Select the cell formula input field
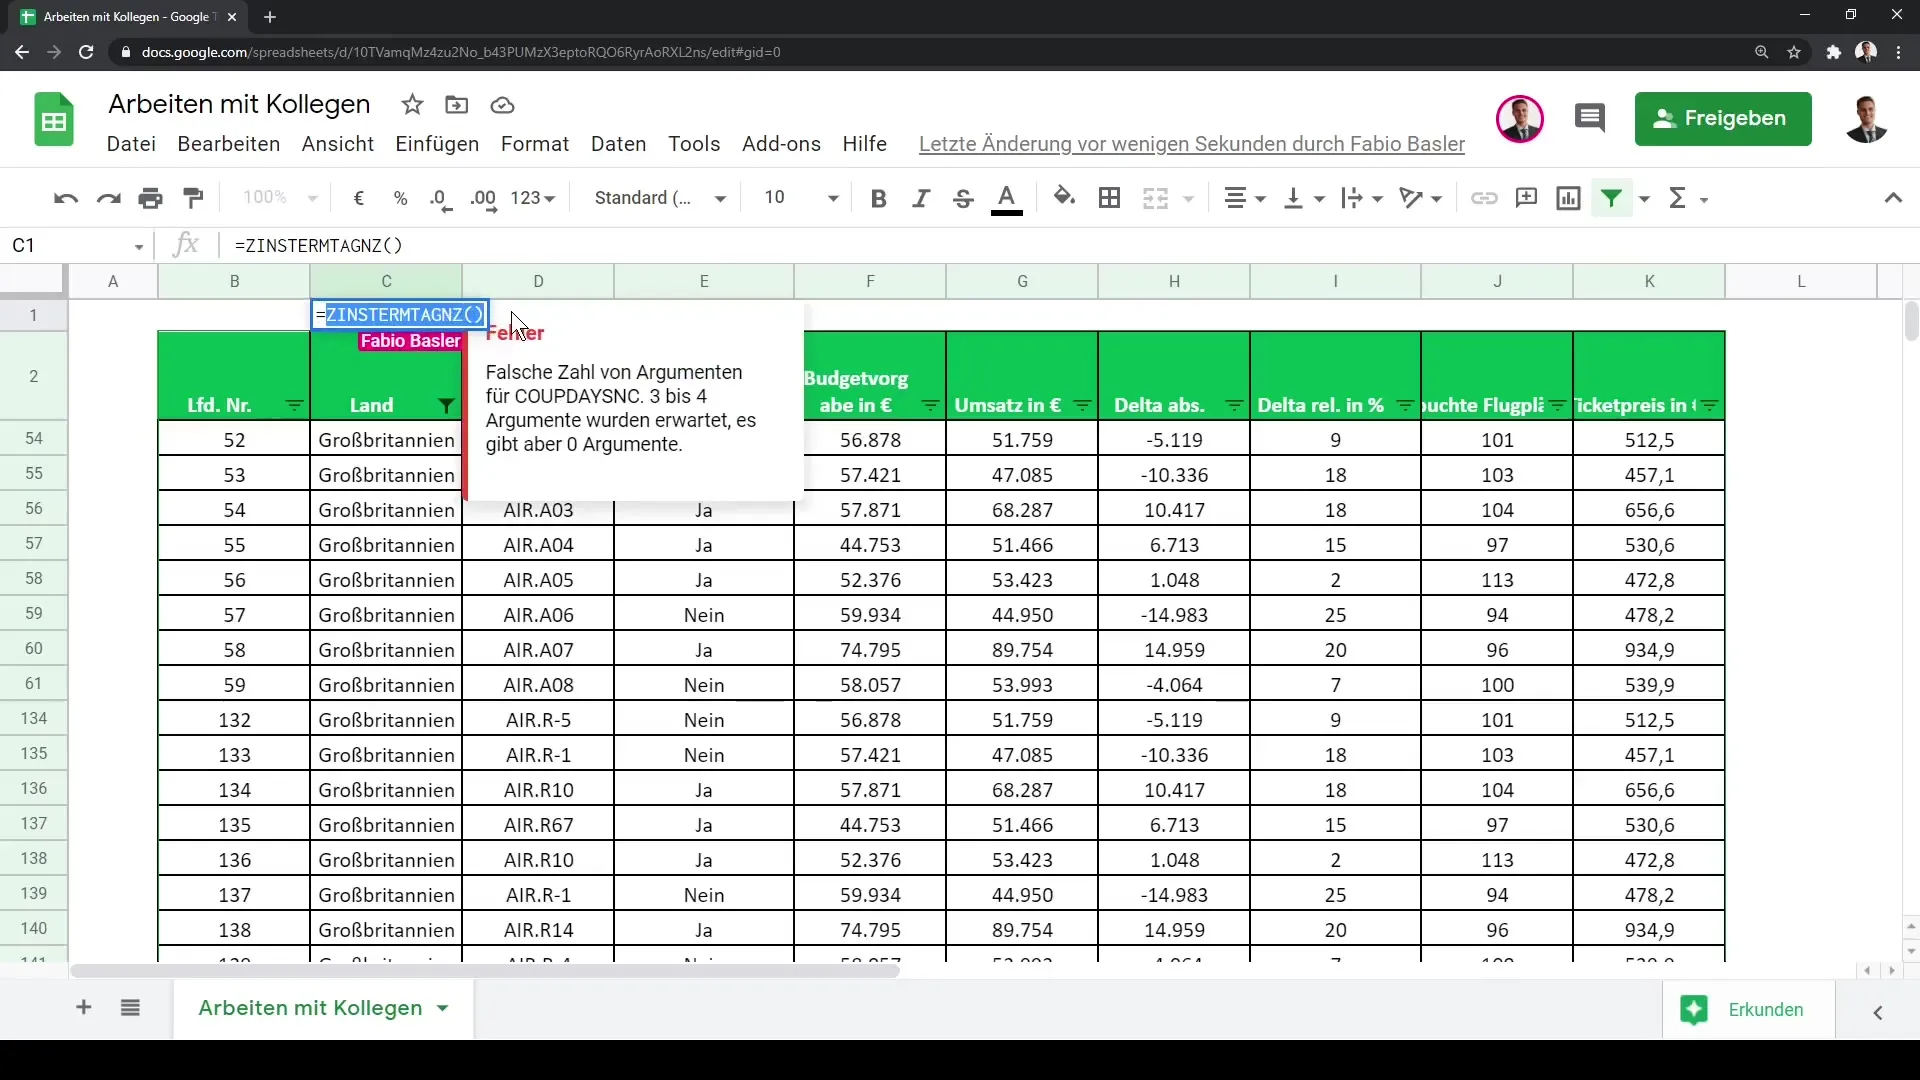1920x1080 pixels. pos(1027,245)
